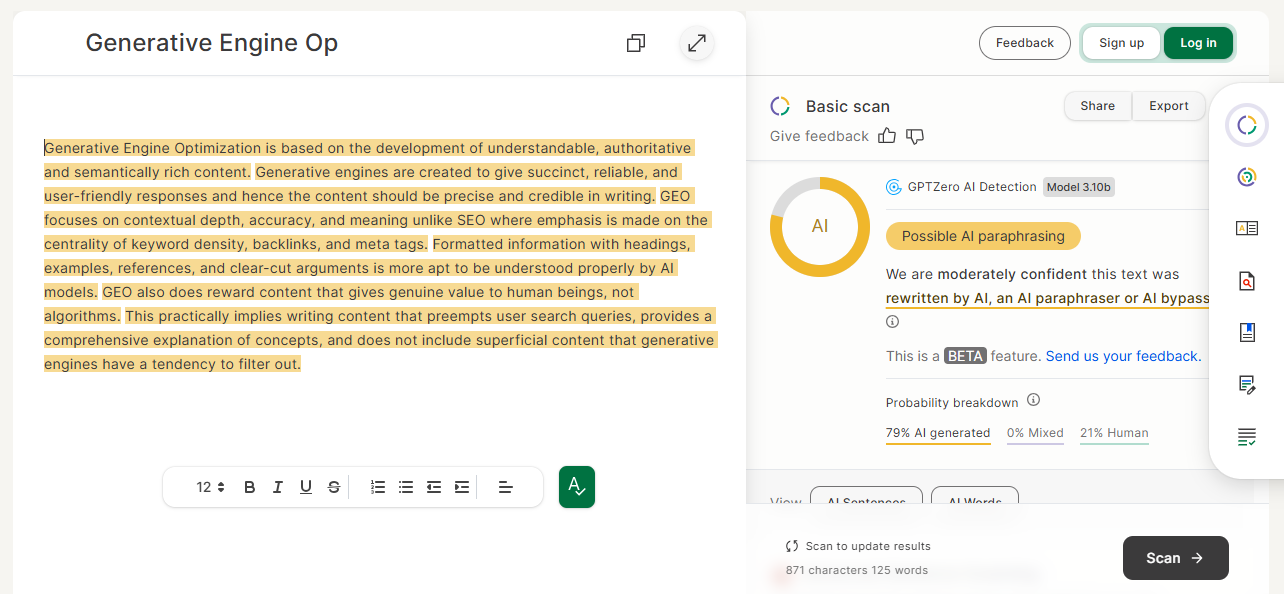Click the document title field

(212, 43)
